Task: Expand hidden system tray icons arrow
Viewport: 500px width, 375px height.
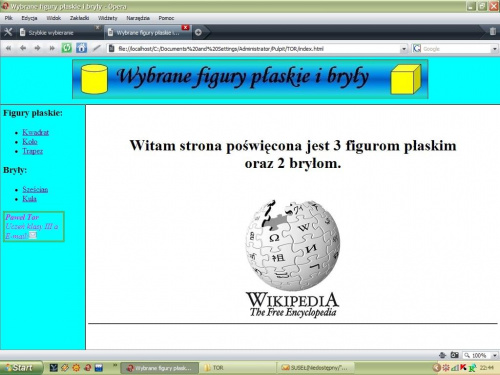Action: pyautogui.click(x=436, y=368)
